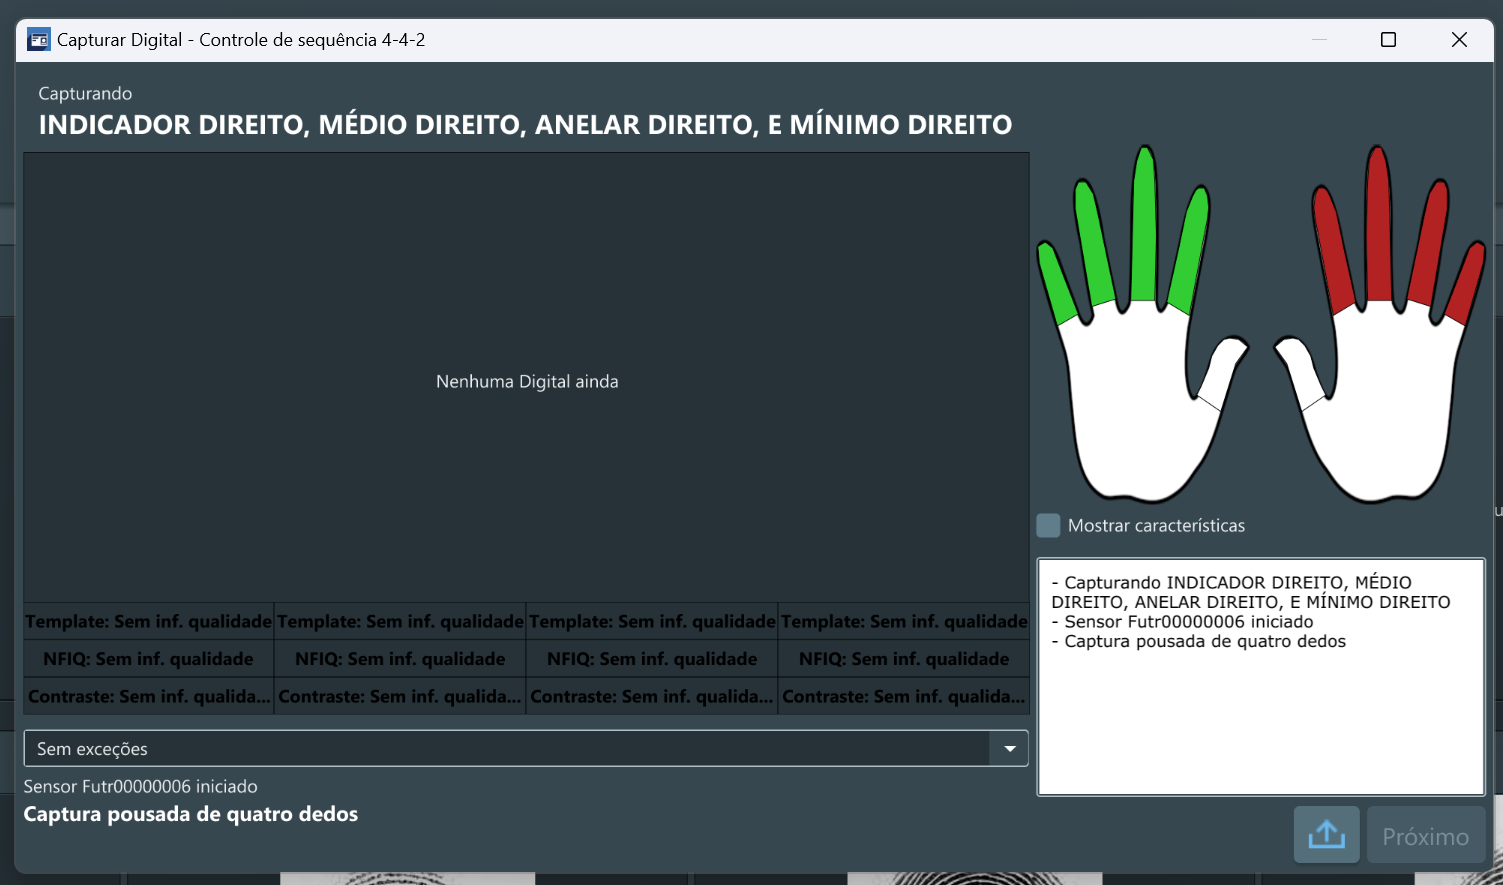Enable Mostrar características checkbox

coord(1048,526)
